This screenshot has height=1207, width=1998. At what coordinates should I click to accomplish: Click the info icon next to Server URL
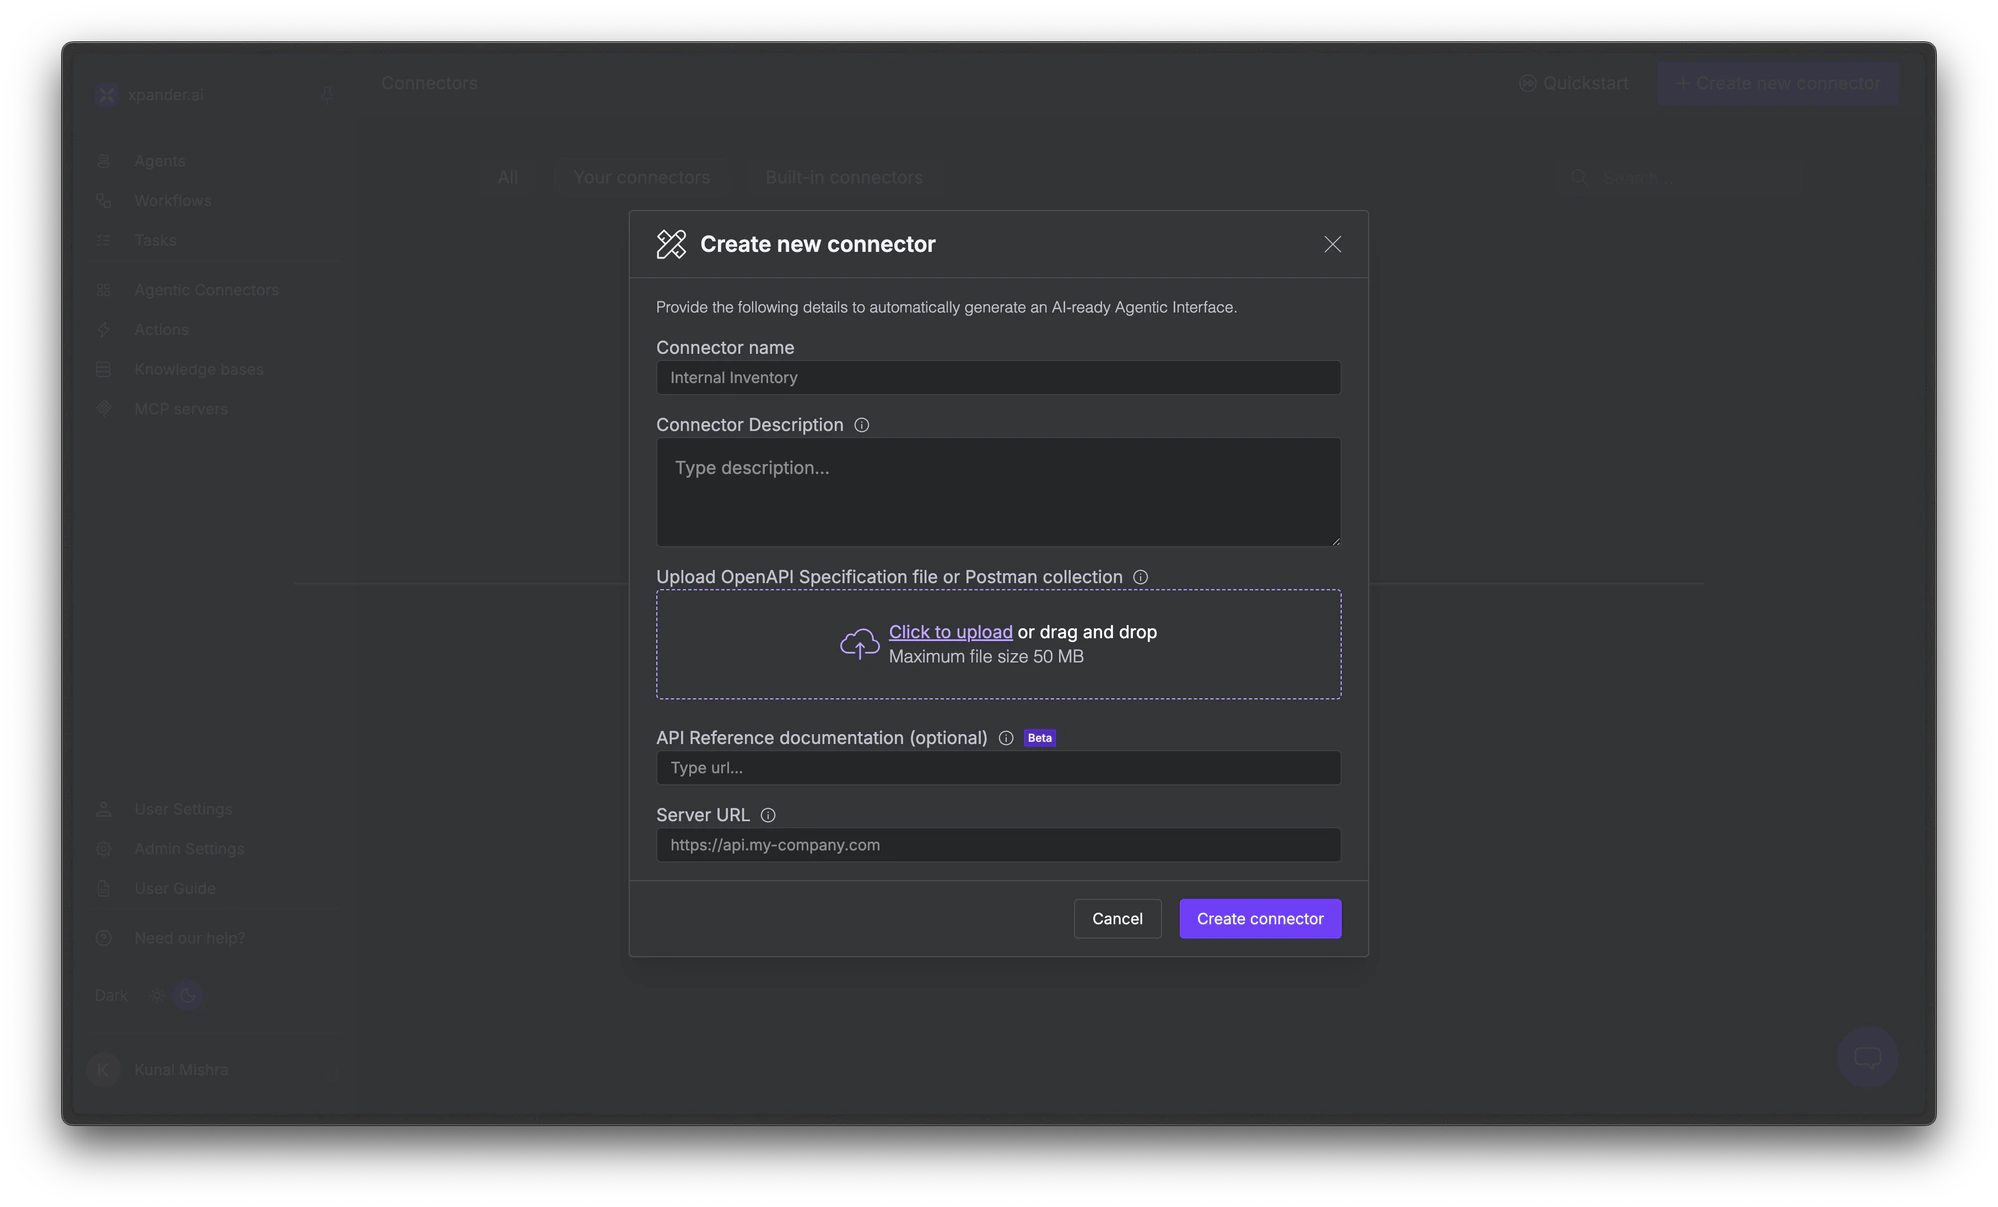point(768,815)
